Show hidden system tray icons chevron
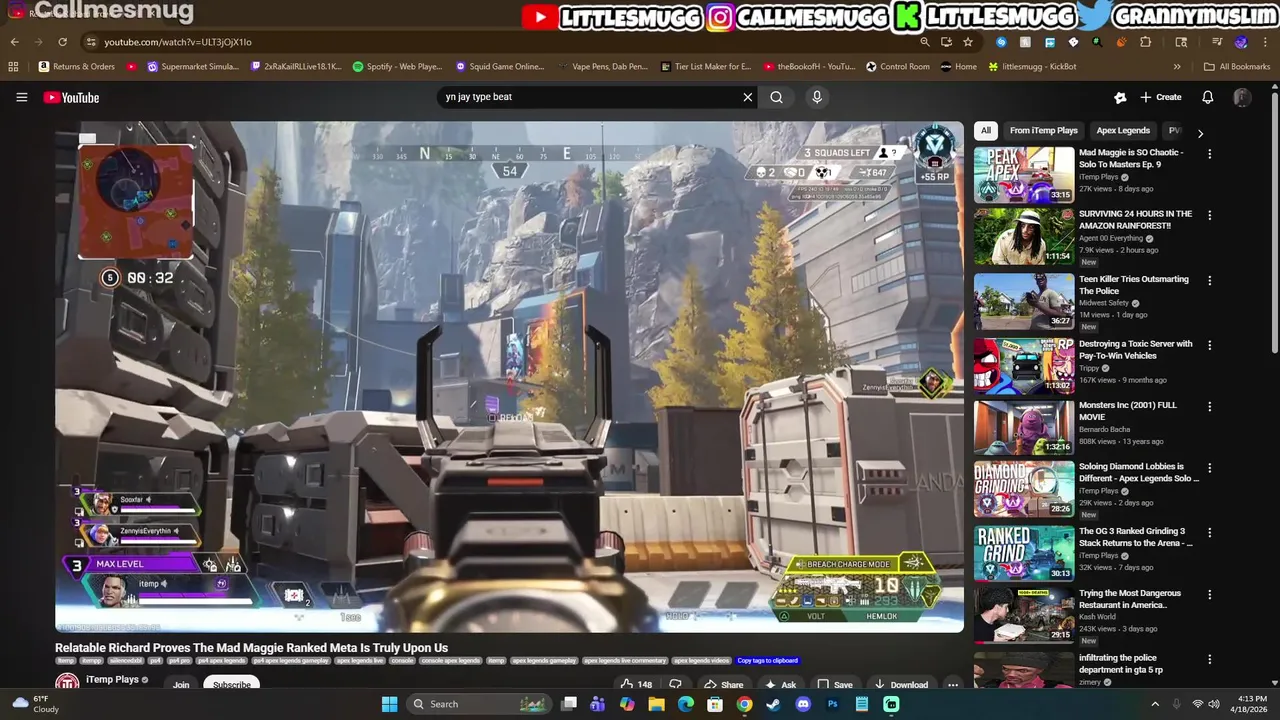 [x=1155, y=704]
